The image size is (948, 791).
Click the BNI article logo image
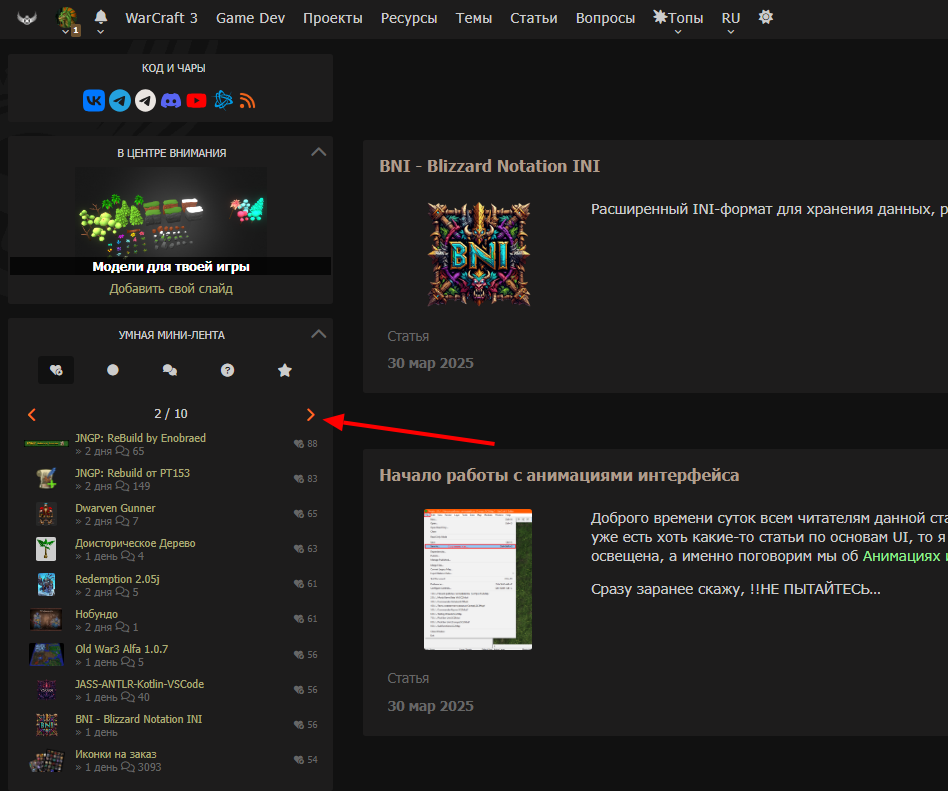pos(479,254)
